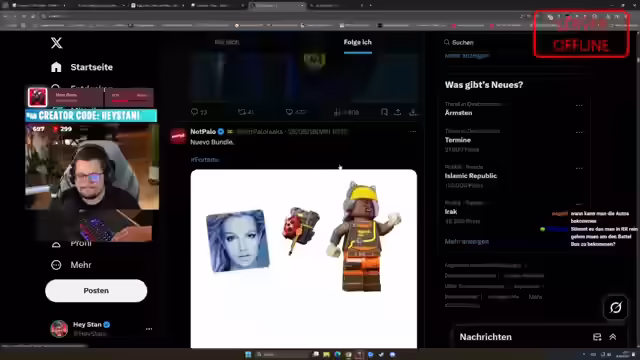Click the browser address bar

point(278,16)
